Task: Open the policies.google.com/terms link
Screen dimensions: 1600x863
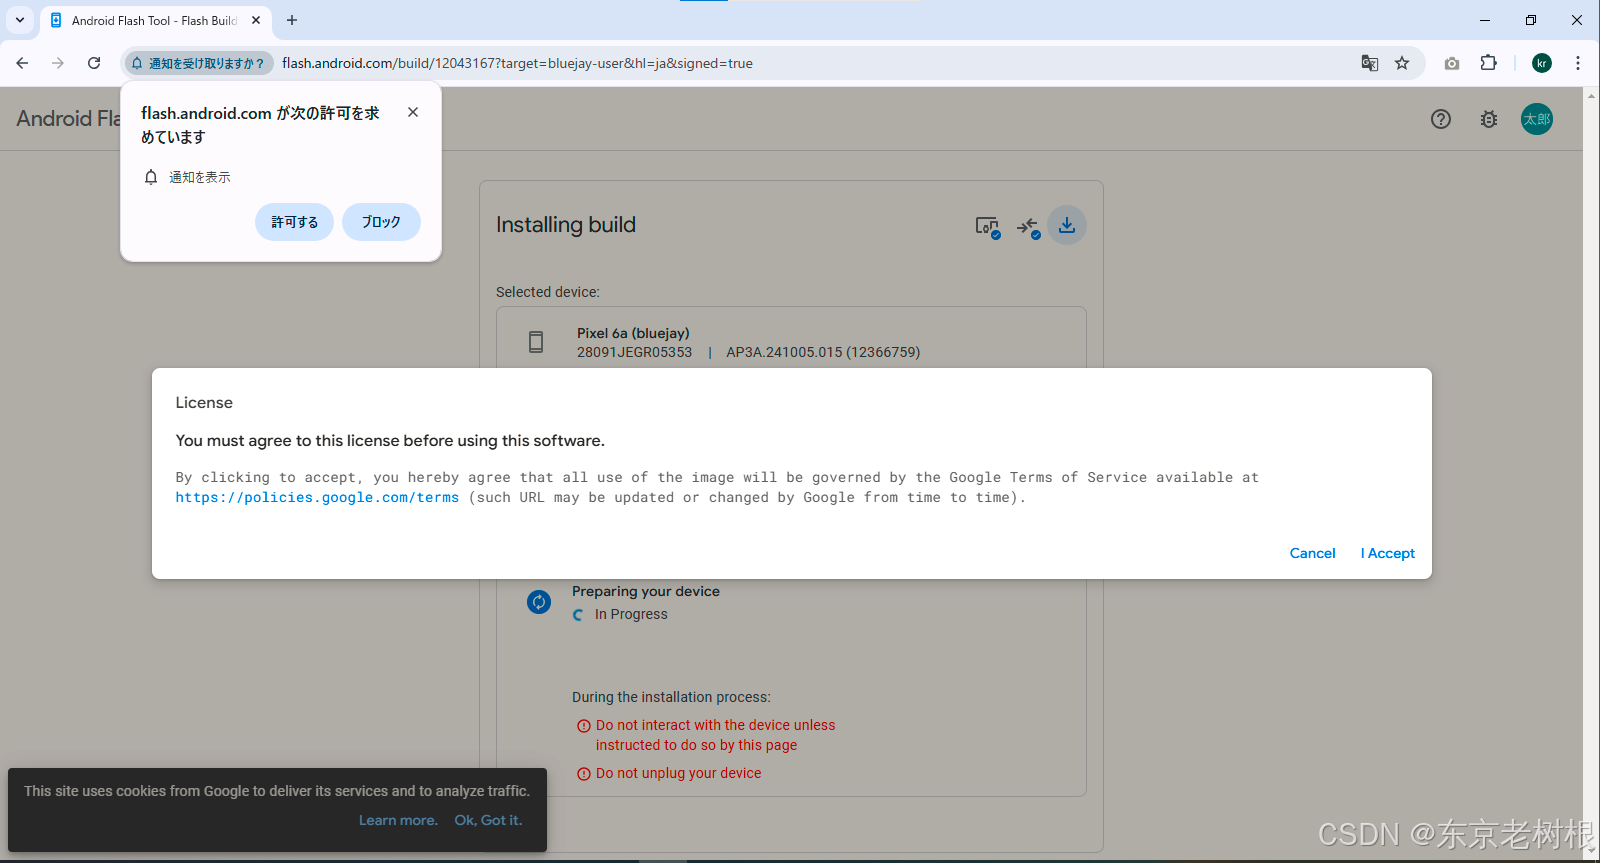Action: click(x=317, y=497)
